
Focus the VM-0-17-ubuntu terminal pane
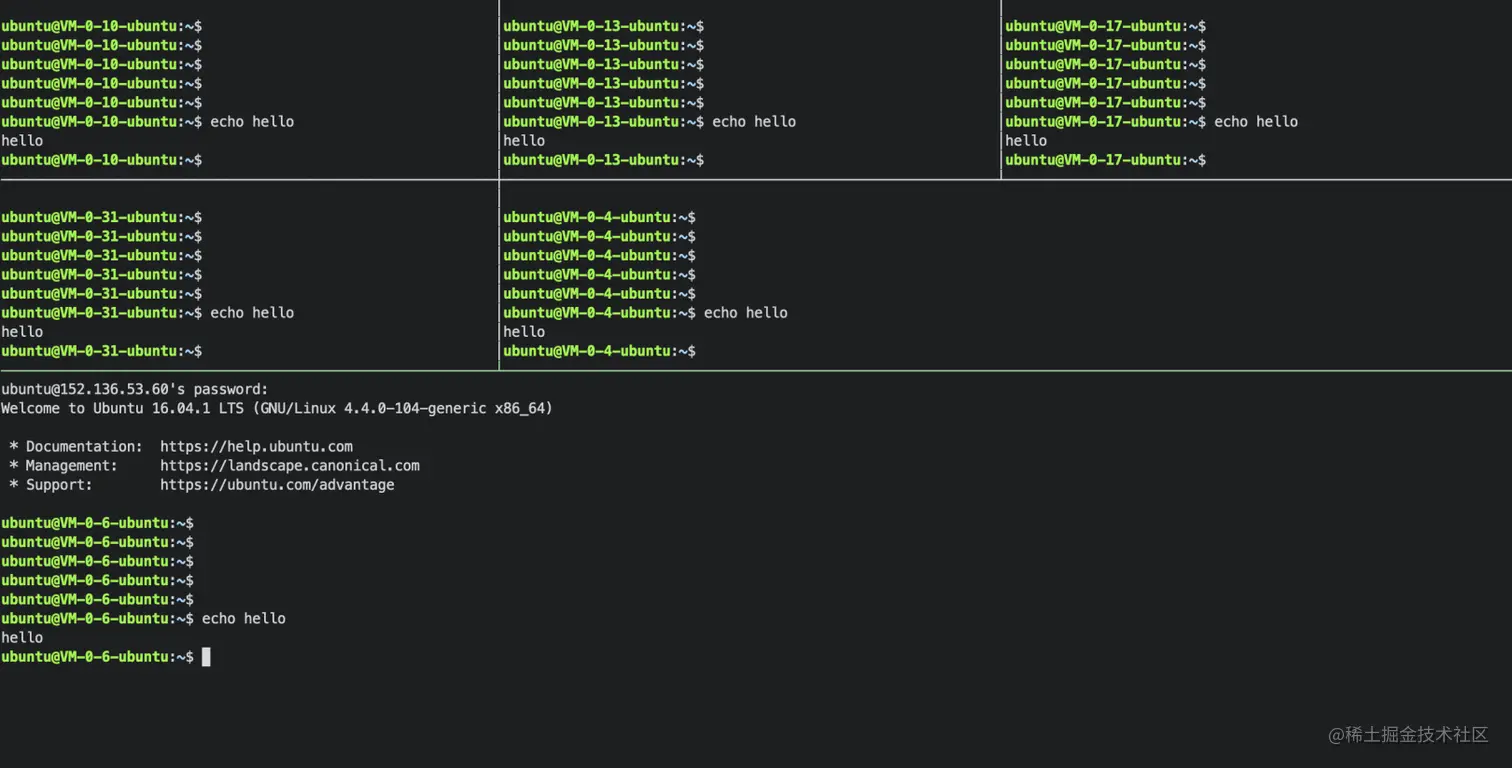1256,90
